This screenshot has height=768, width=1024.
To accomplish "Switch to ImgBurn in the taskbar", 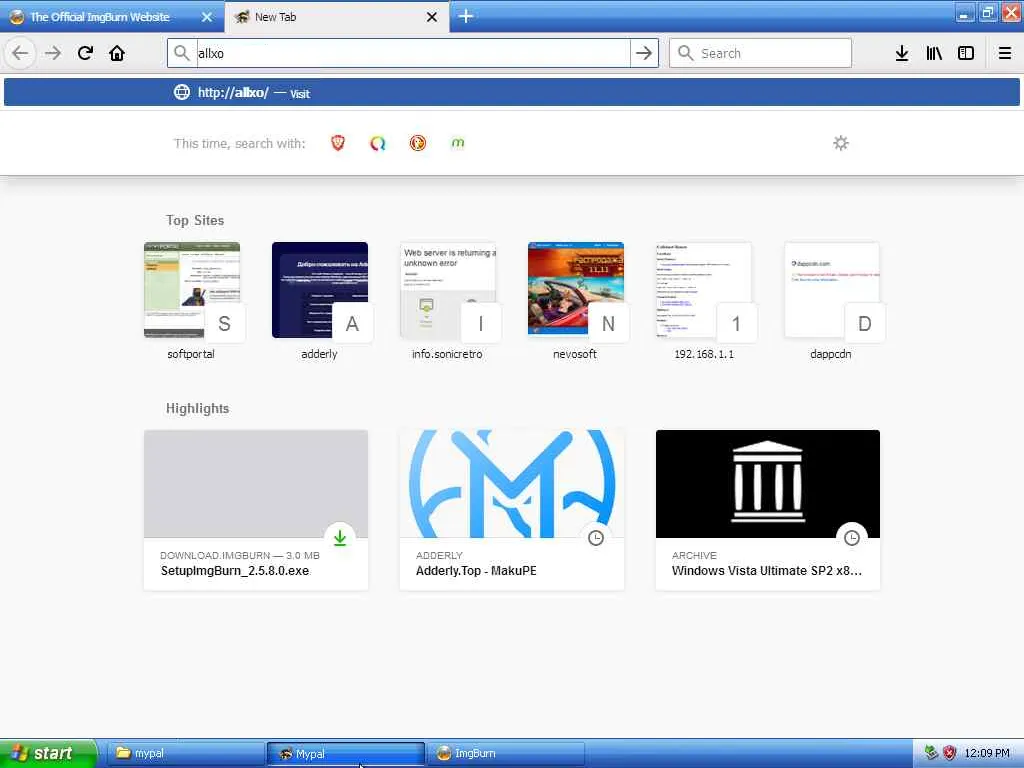I will [506, 754].
